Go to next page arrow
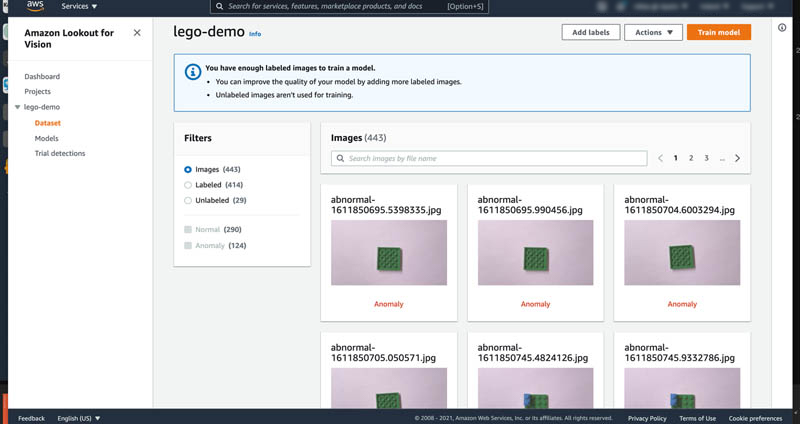This screenshot has width=800, height=424. coord(737,159)
